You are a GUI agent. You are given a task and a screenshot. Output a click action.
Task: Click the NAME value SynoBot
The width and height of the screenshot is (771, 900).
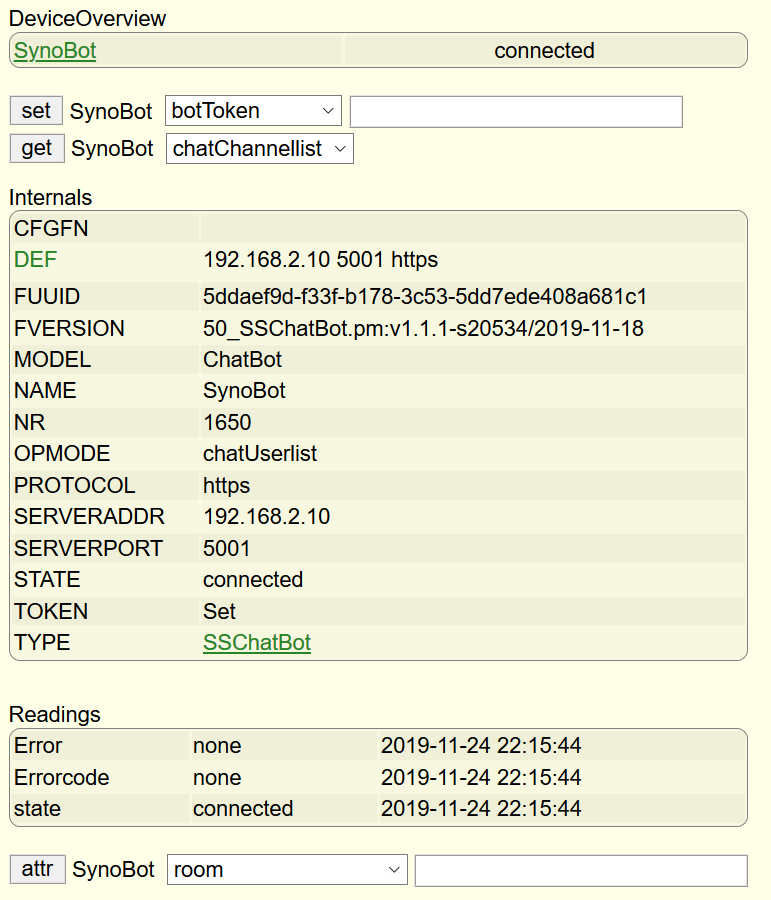coord(244,391)
